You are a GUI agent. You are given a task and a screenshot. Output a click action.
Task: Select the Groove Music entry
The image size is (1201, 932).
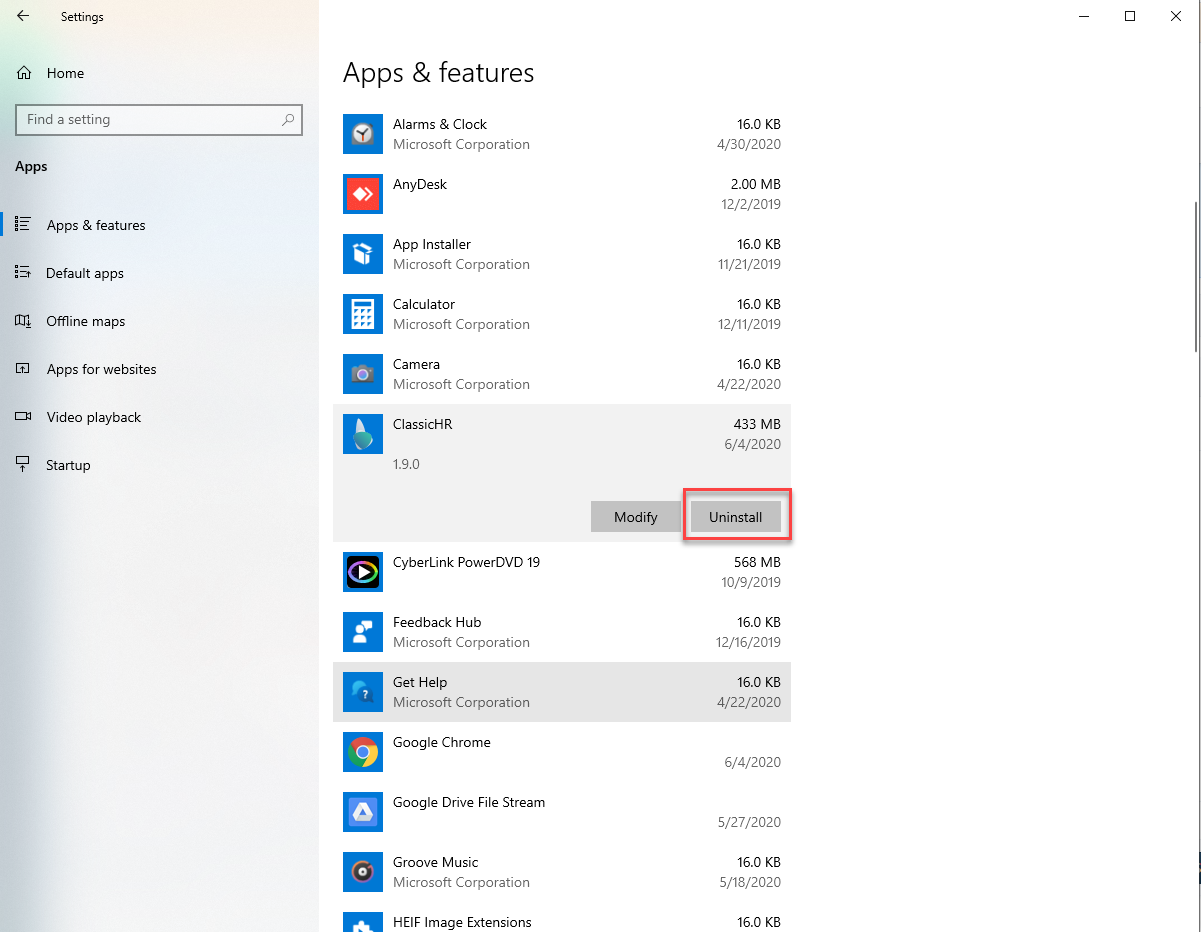click(x=562, y=872)
